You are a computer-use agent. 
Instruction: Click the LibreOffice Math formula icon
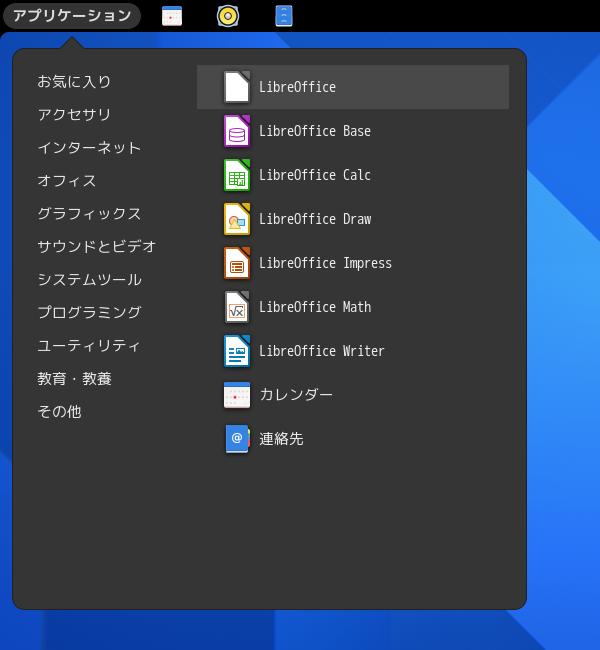237,307
